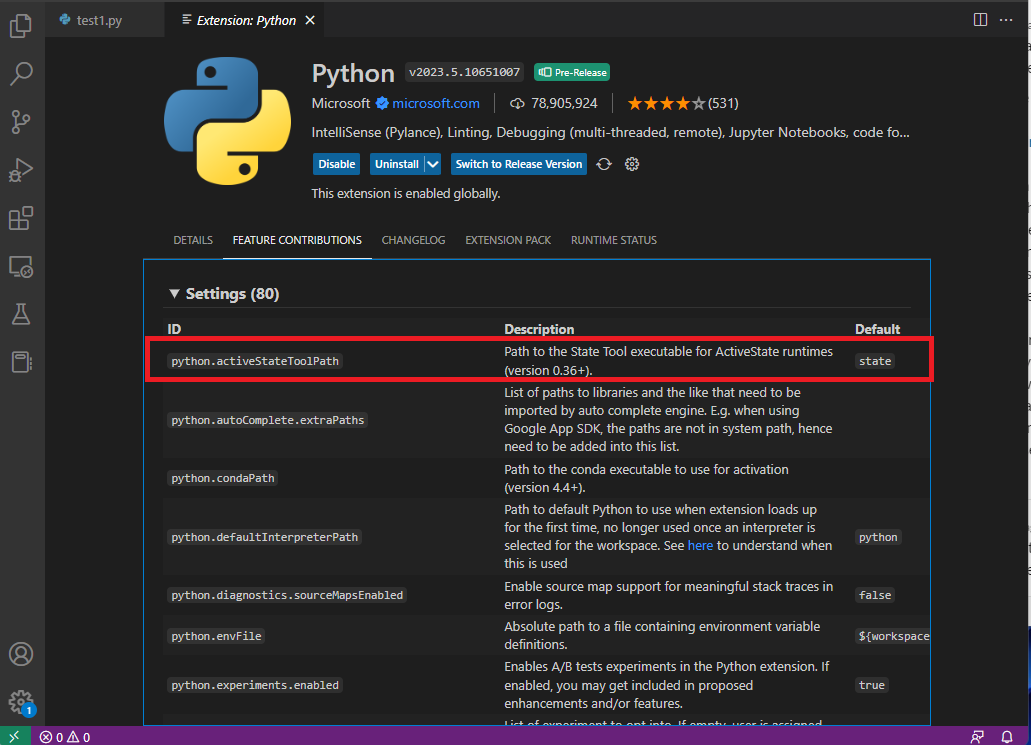The height and width of the screenshot is (745, 1031).
Task: Open the microsoft.com publisher link
Action: [435, 103]
